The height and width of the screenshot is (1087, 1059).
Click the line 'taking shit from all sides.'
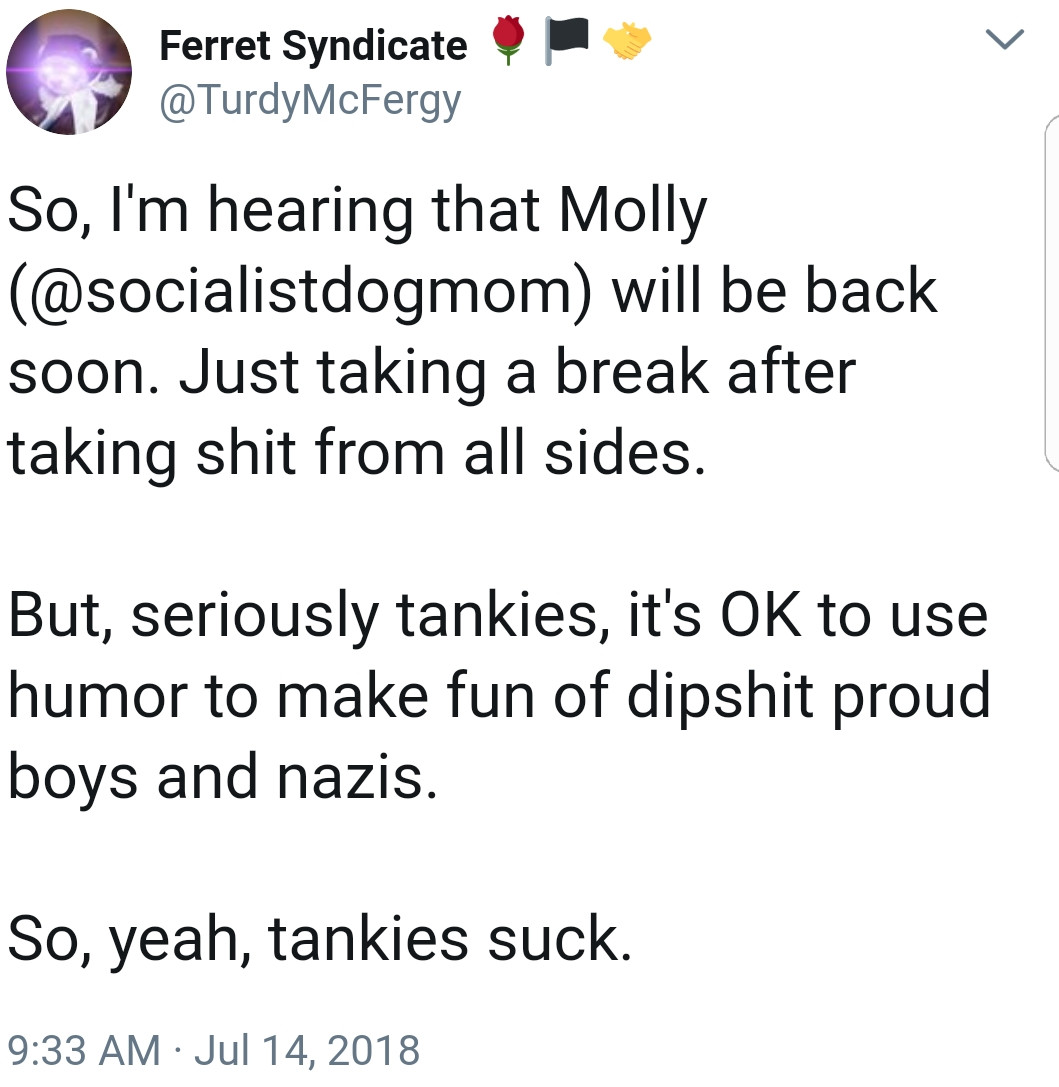point(357,453)
